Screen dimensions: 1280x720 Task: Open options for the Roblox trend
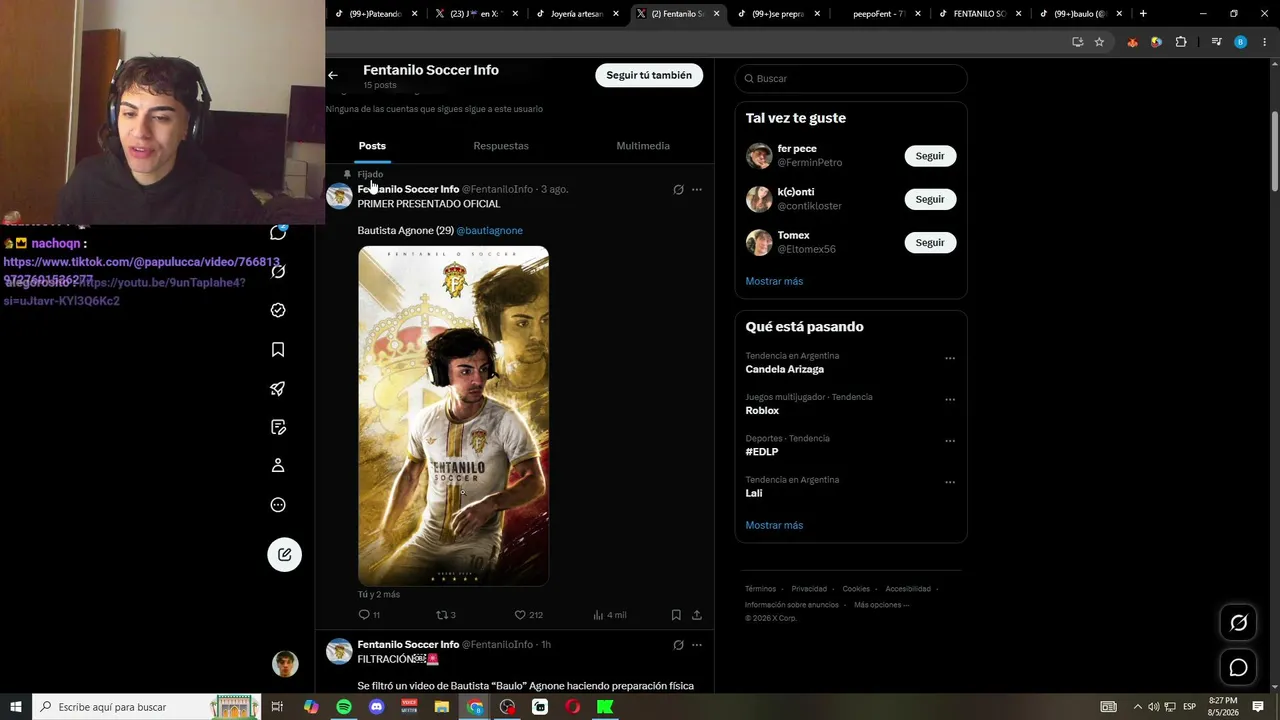pos(950,400)
